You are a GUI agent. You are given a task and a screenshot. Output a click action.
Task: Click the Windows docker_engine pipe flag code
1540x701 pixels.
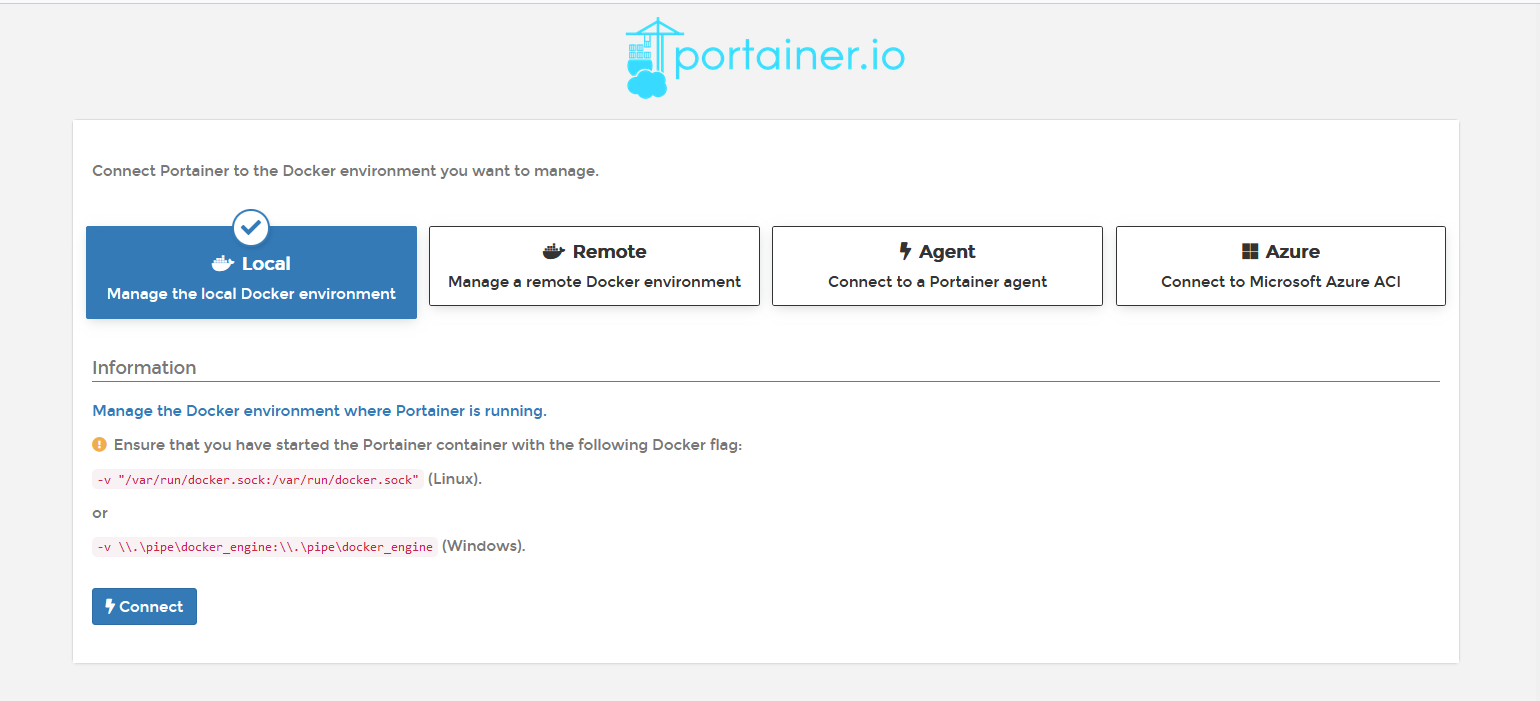pos(265,547)
